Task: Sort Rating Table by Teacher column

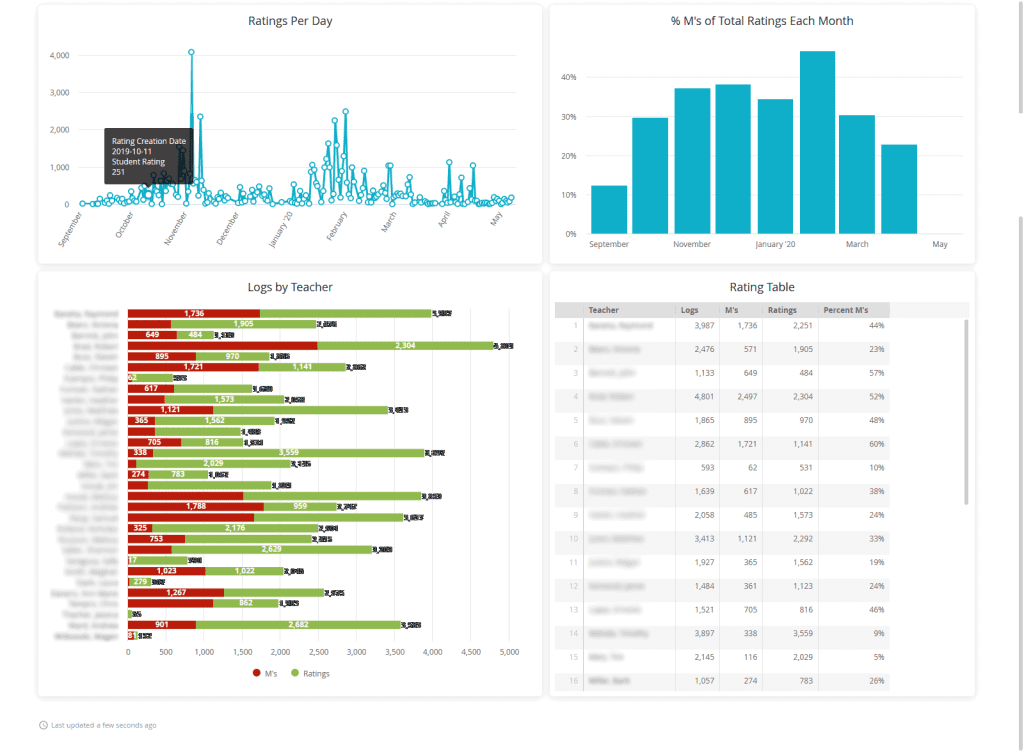Action: point(604,310)
